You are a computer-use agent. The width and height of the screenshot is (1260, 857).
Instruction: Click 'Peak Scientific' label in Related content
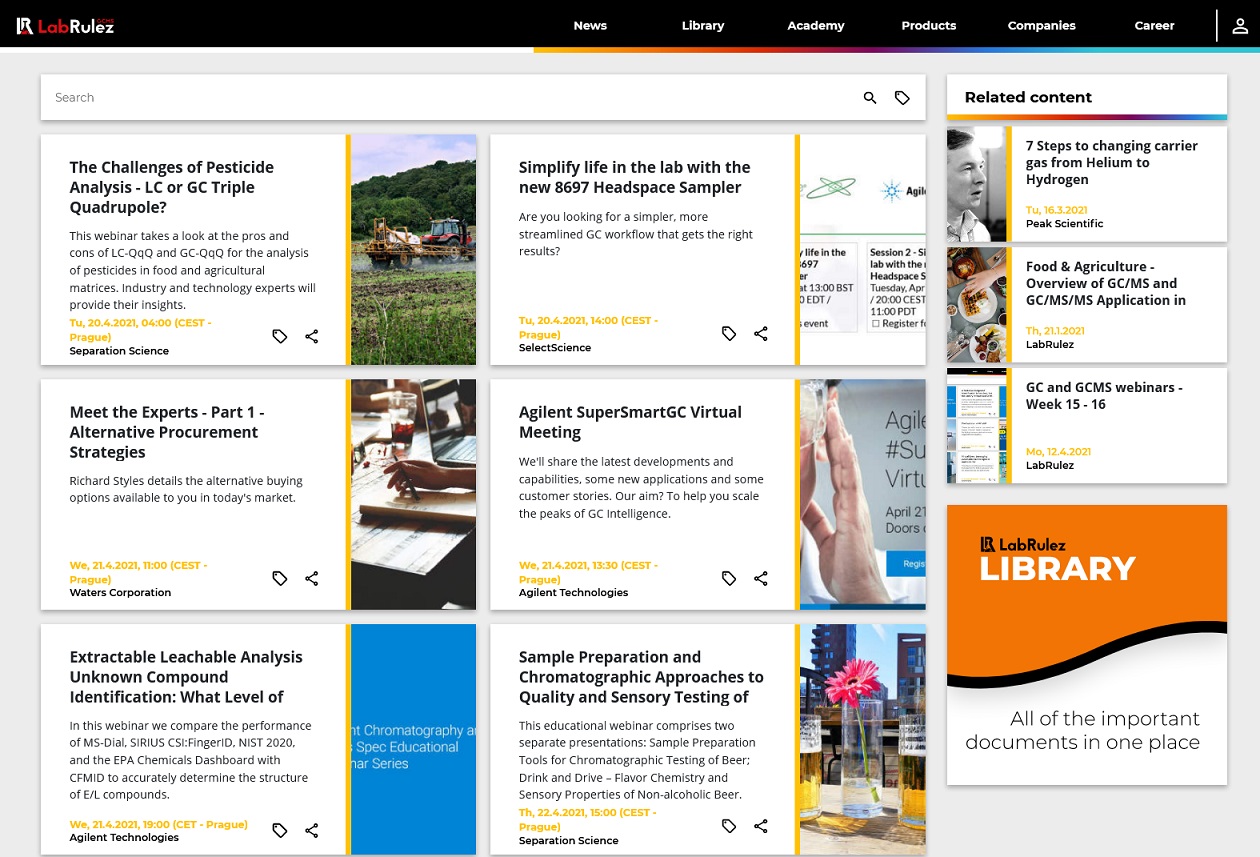1064,224
